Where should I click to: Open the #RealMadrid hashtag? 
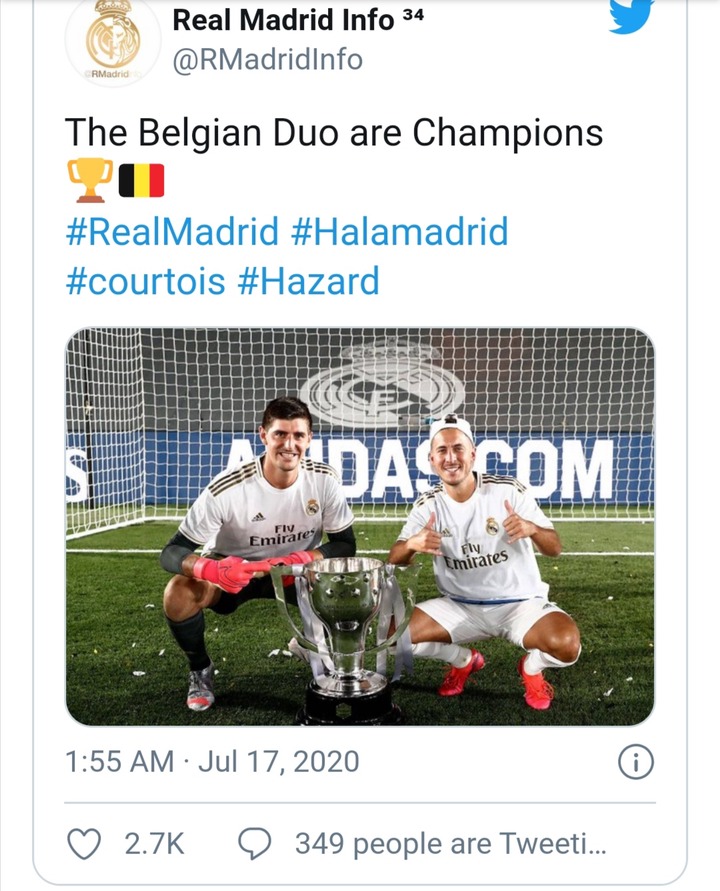point(172,231)
